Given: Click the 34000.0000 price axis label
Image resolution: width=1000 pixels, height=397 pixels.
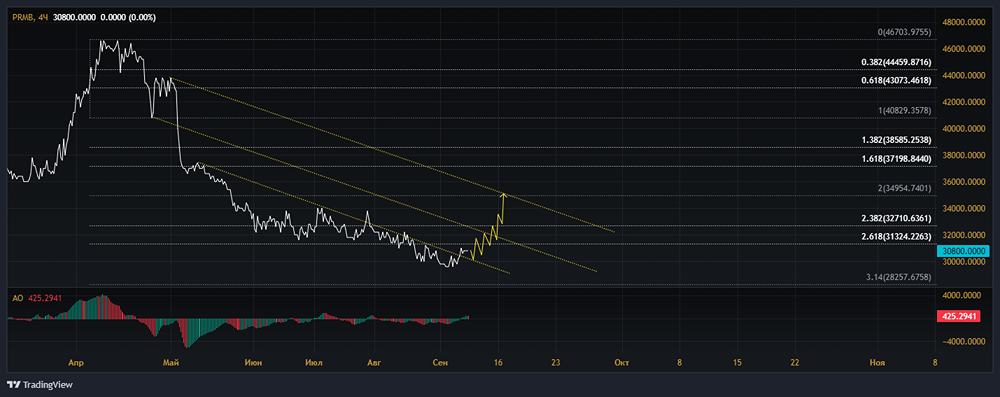Looking at the screenshot, I should (x=963, y=208).
